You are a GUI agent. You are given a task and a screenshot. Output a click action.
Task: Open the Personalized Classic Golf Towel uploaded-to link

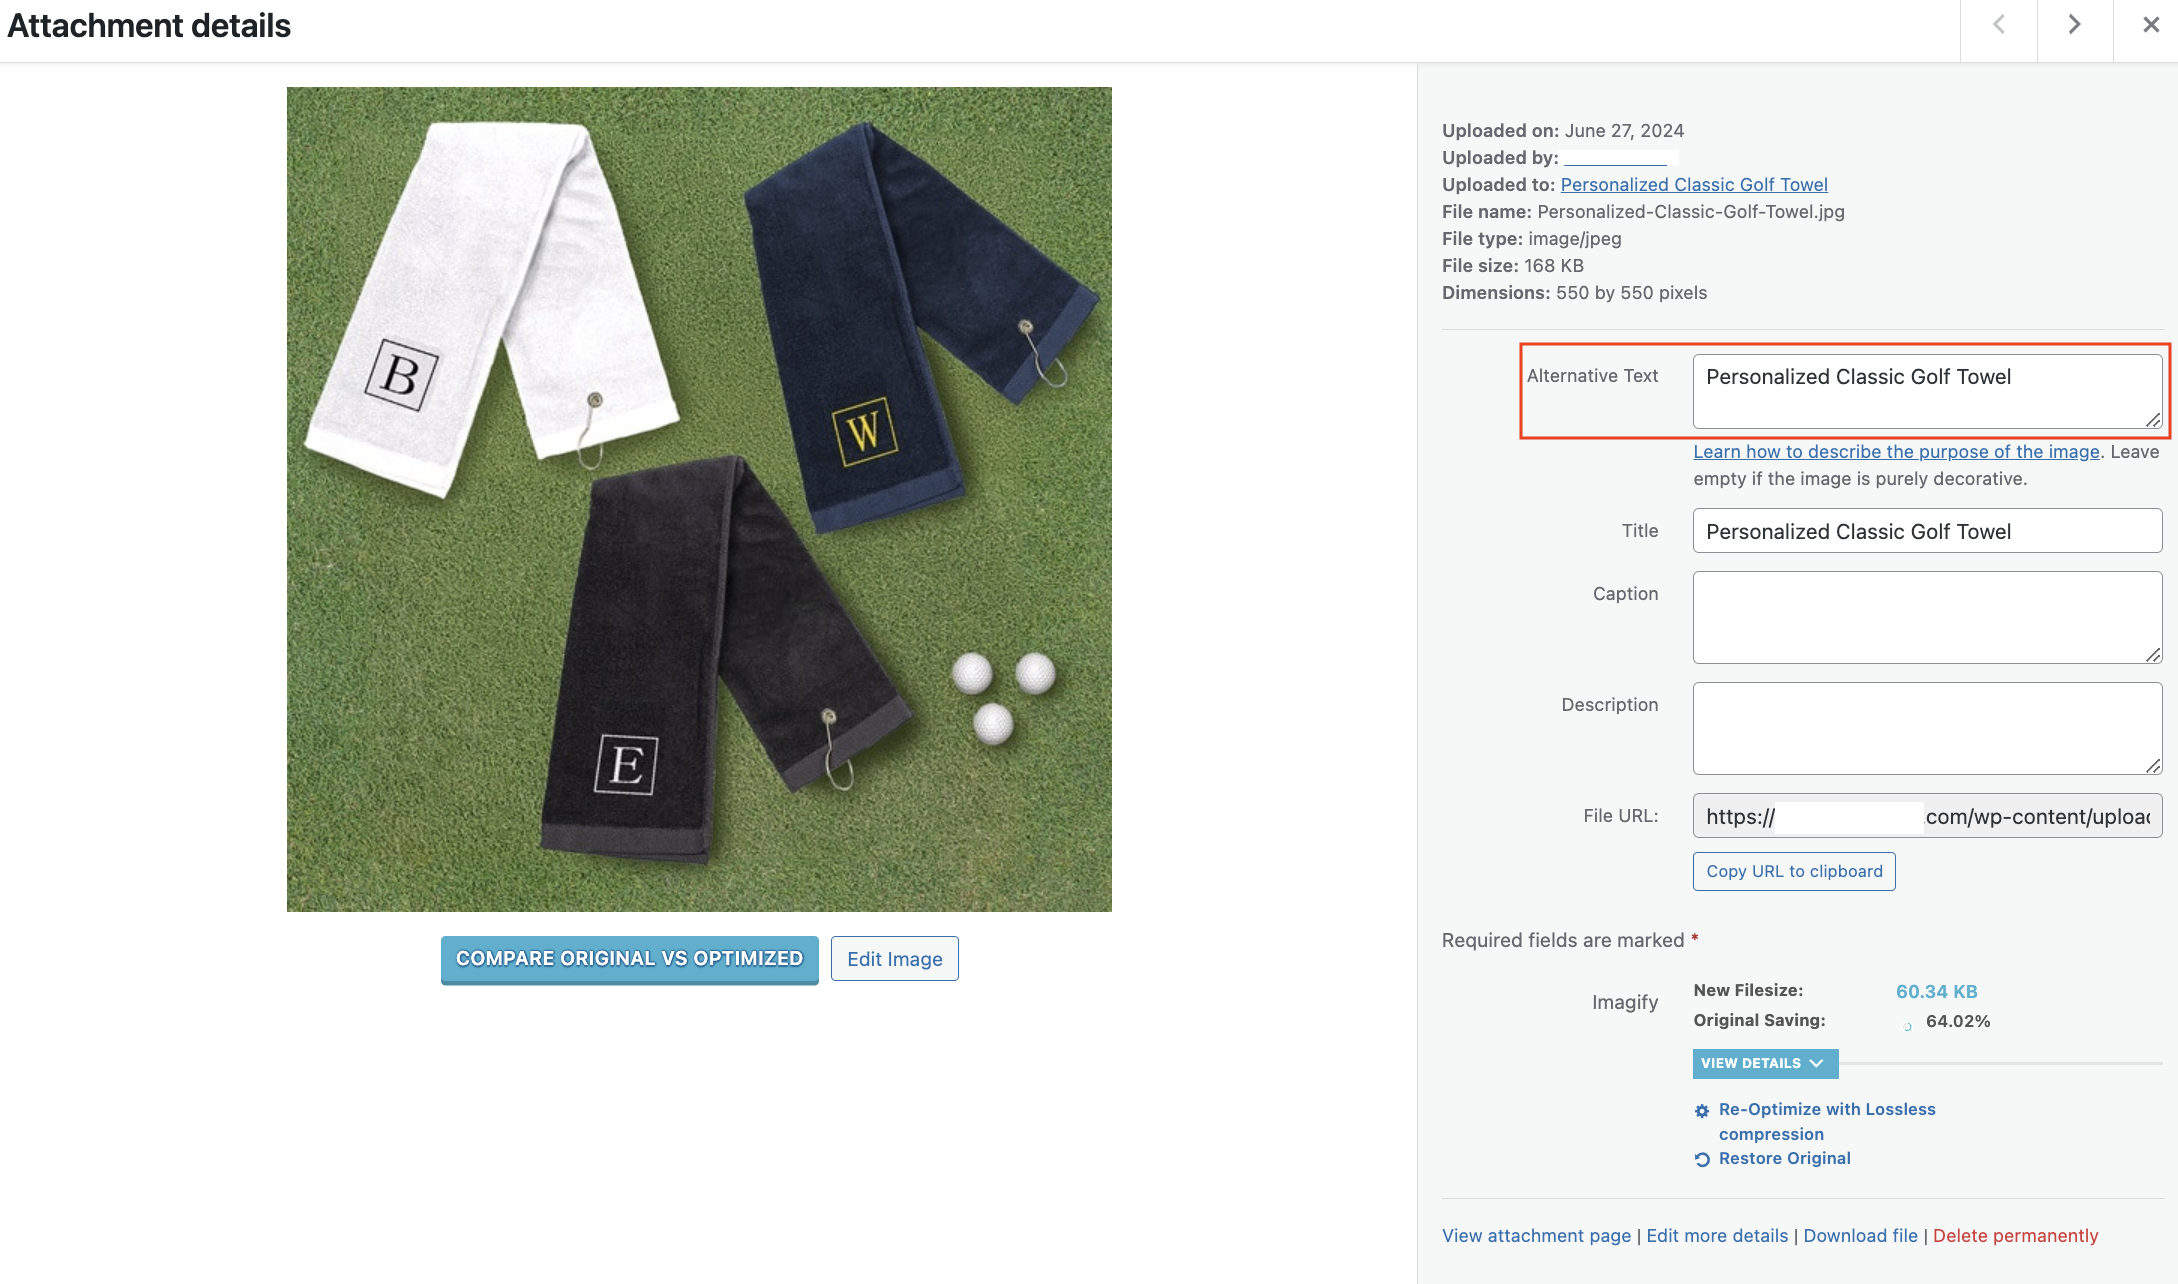tap(1694, 185)
